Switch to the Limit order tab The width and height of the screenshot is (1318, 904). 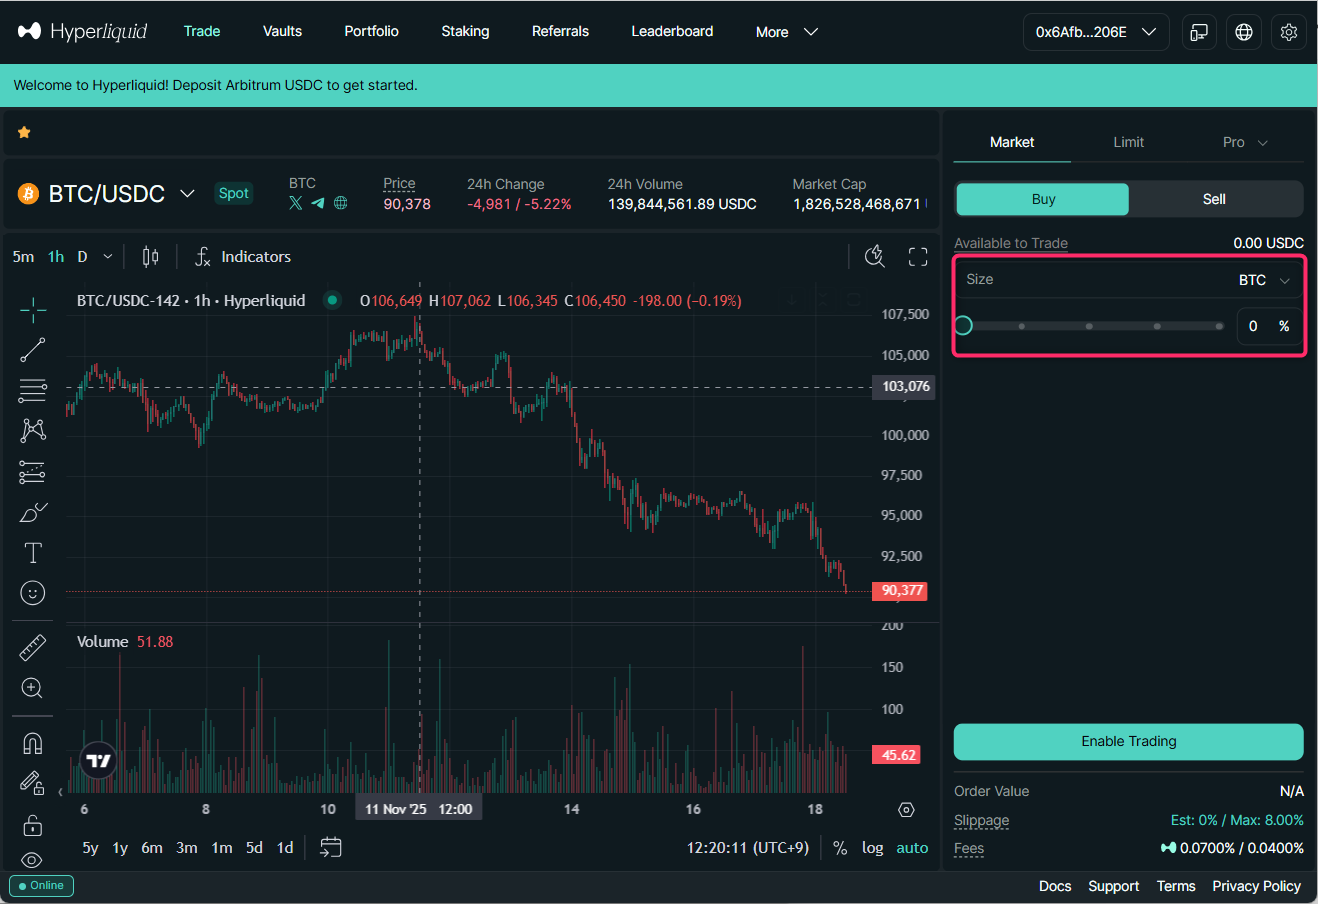[1128, 142]
